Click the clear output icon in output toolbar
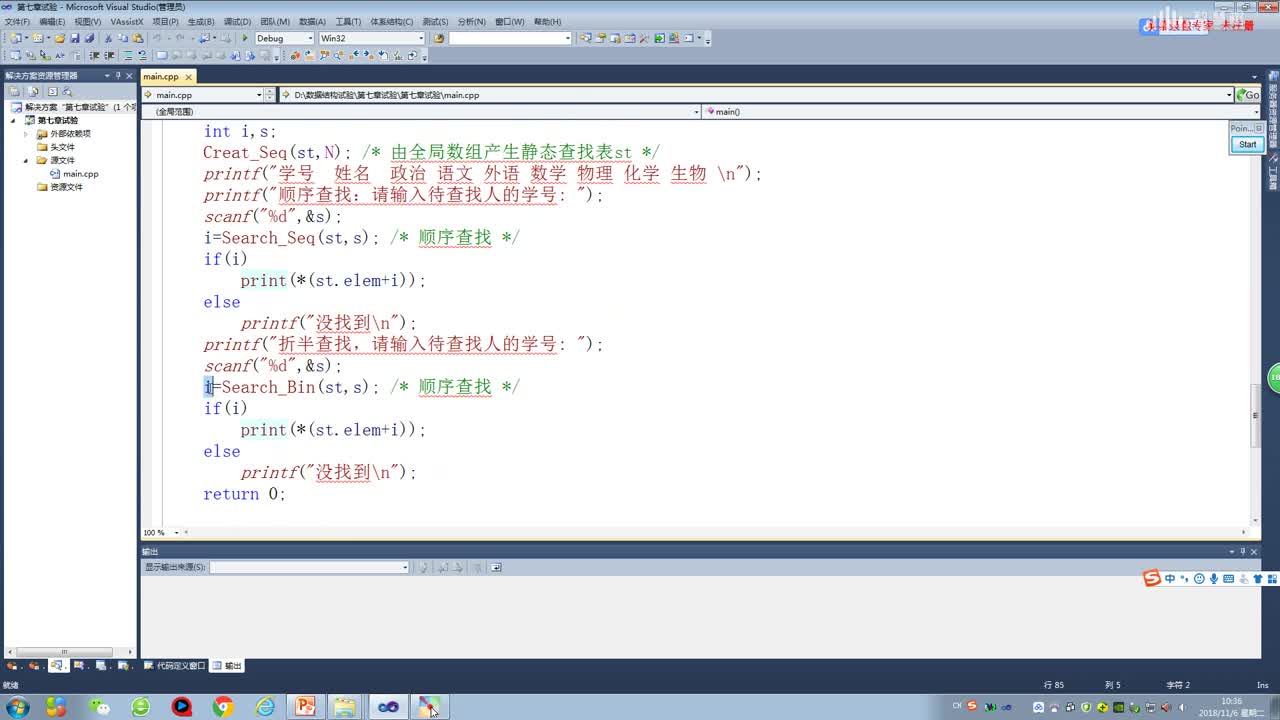This screenshot has height=720, width=1280. [477, 567]
